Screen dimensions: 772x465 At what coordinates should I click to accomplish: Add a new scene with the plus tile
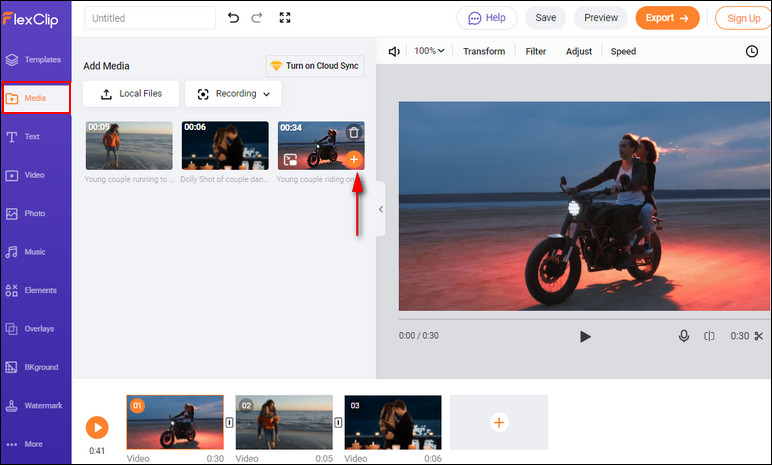[499, 422]
